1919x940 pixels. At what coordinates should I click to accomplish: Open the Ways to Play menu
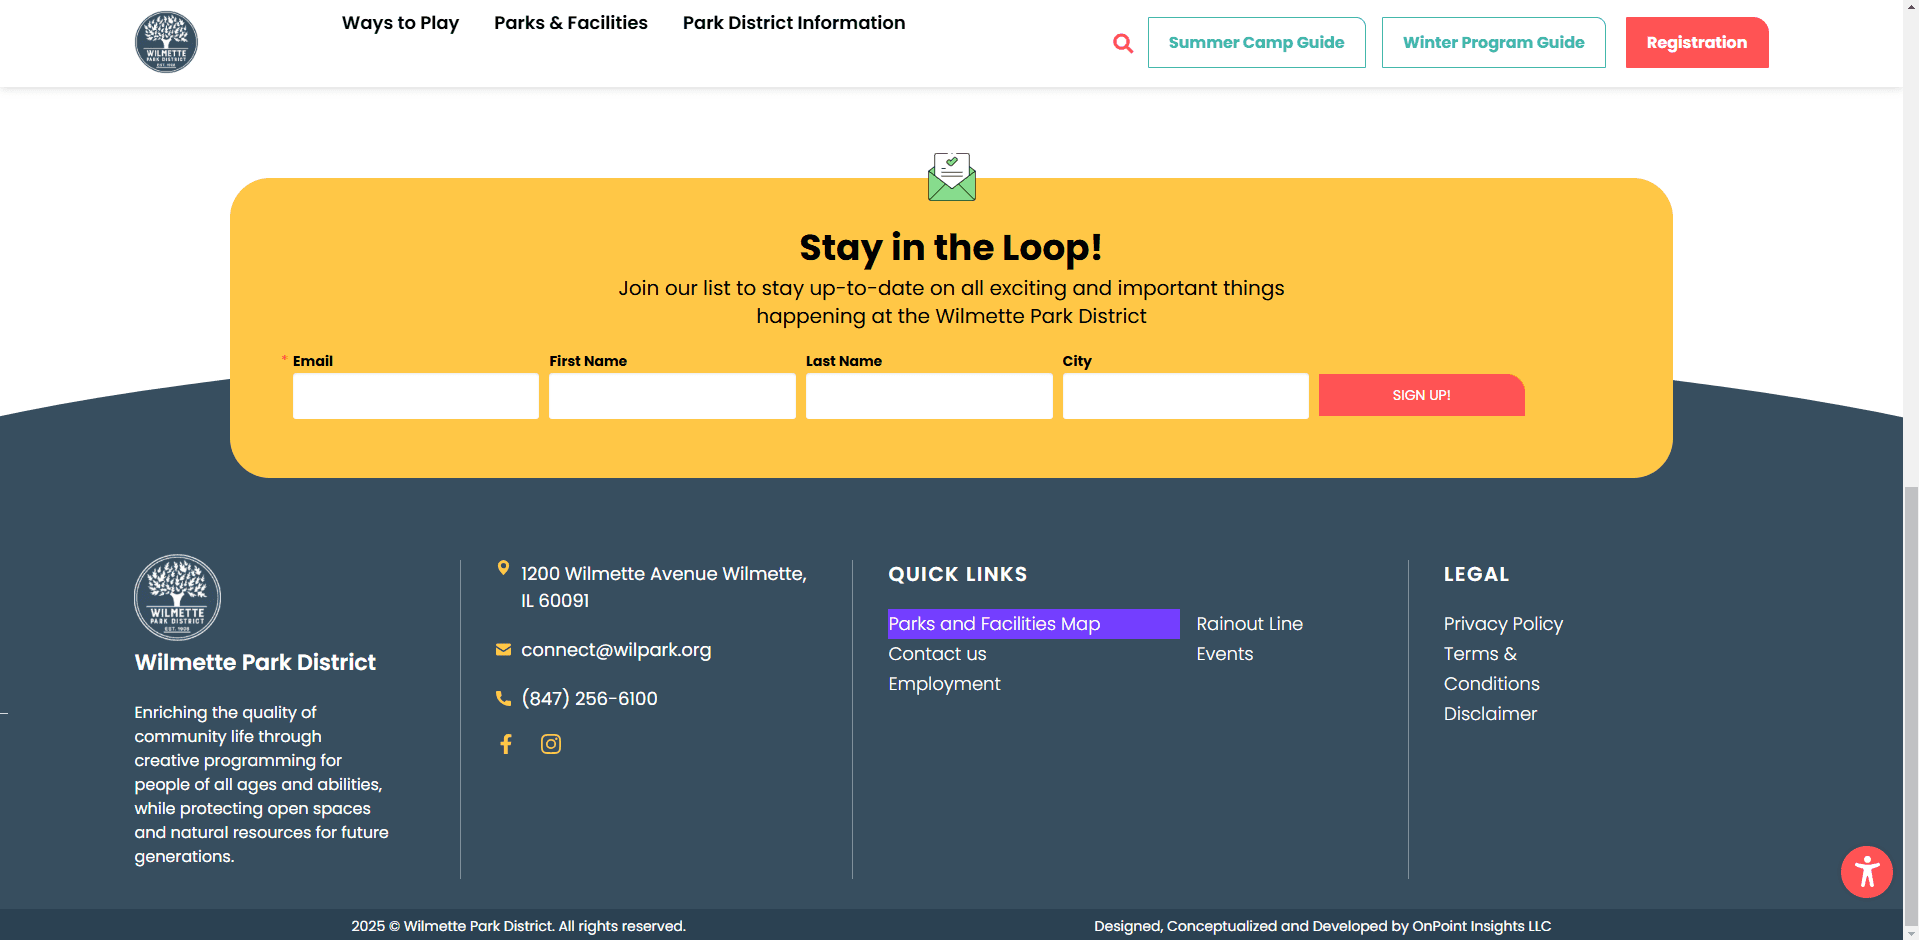[x=400, y=23]
